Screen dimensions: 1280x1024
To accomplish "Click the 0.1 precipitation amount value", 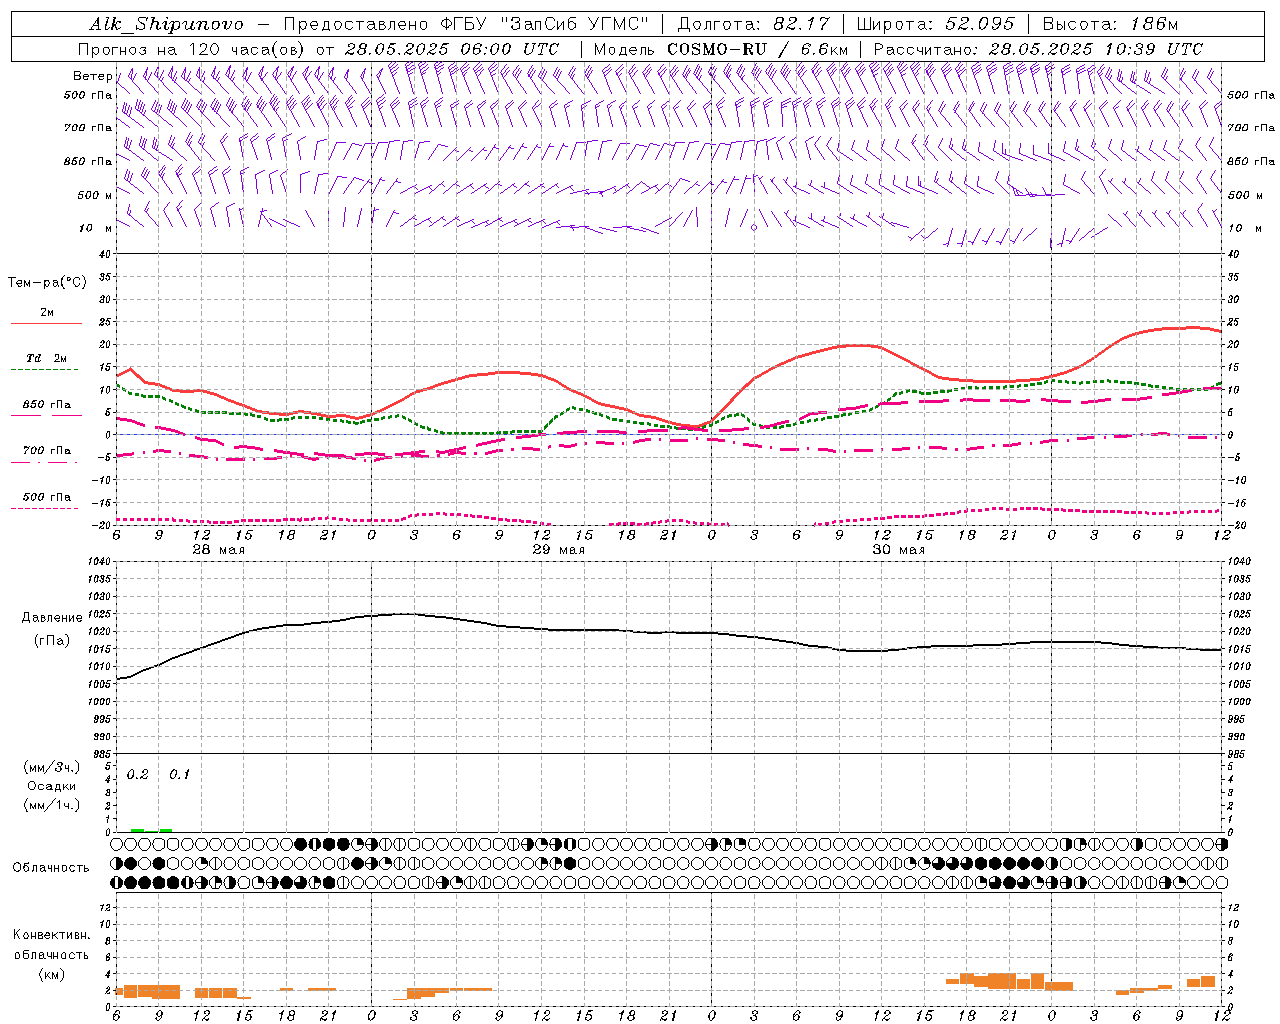I will (179, 775).
